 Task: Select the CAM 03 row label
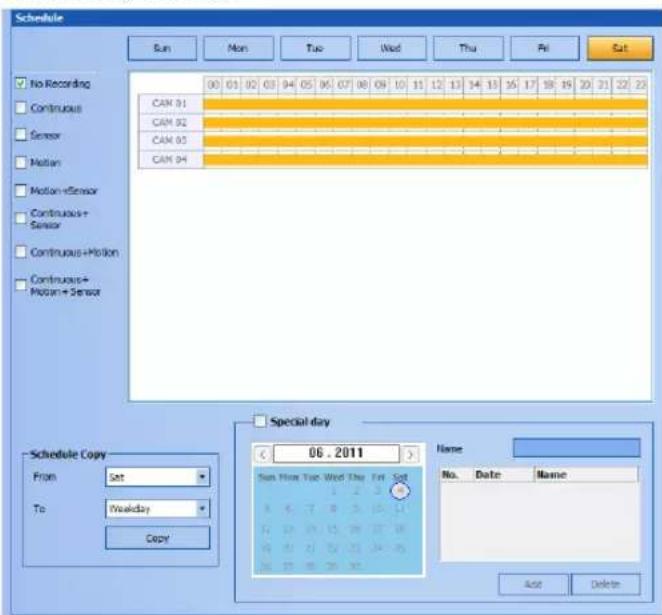coord(170,141)
